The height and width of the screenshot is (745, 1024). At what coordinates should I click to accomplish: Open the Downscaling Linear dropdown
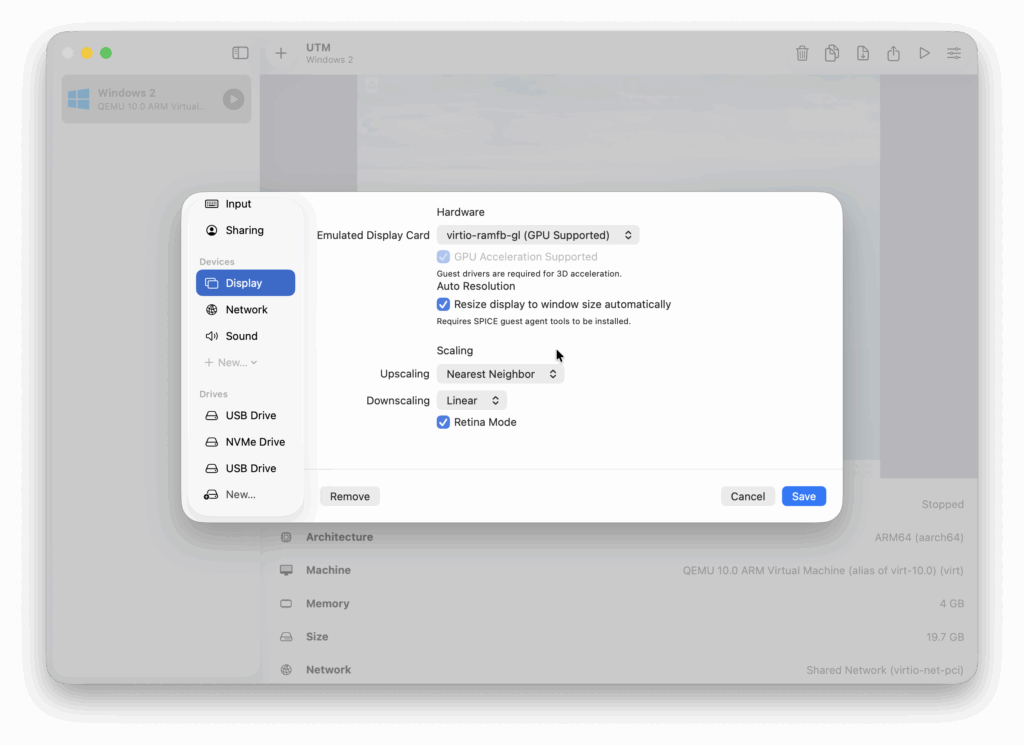(x=472, y=400)
